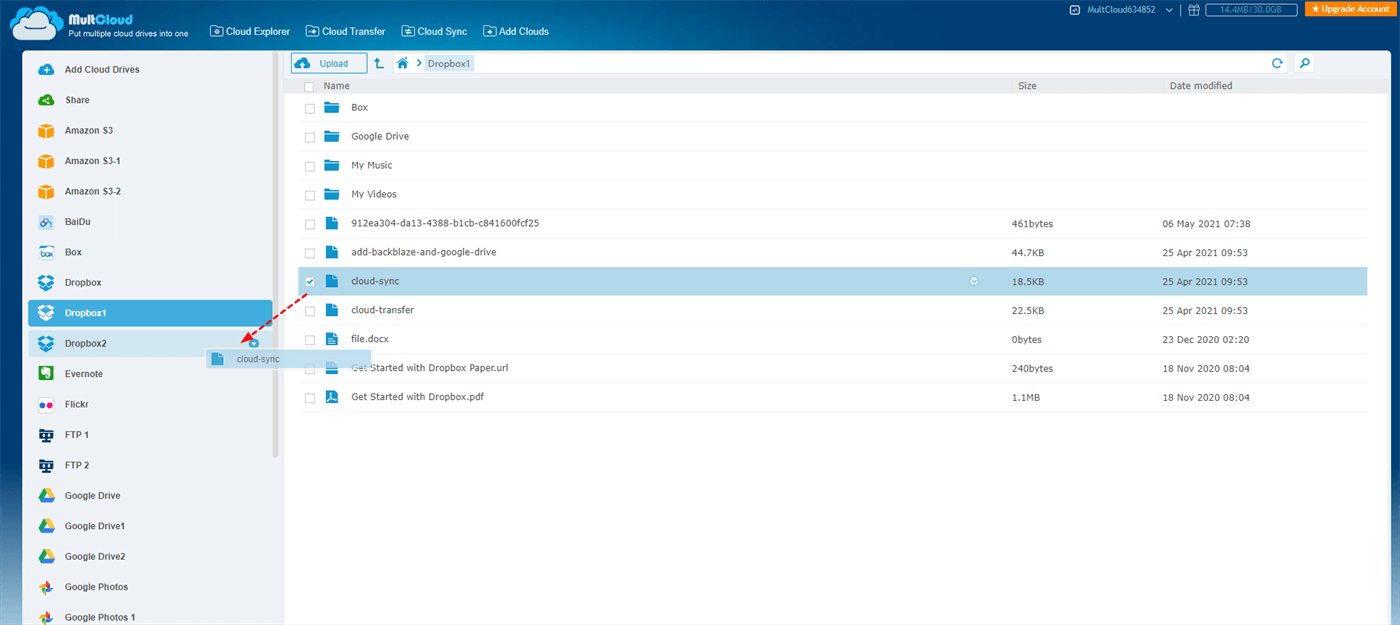Image resolution: width=1400 pixels, height=625 pixels.
Task: Select the Dropbox2 drive in sidebar
Action: pos(150,344)
